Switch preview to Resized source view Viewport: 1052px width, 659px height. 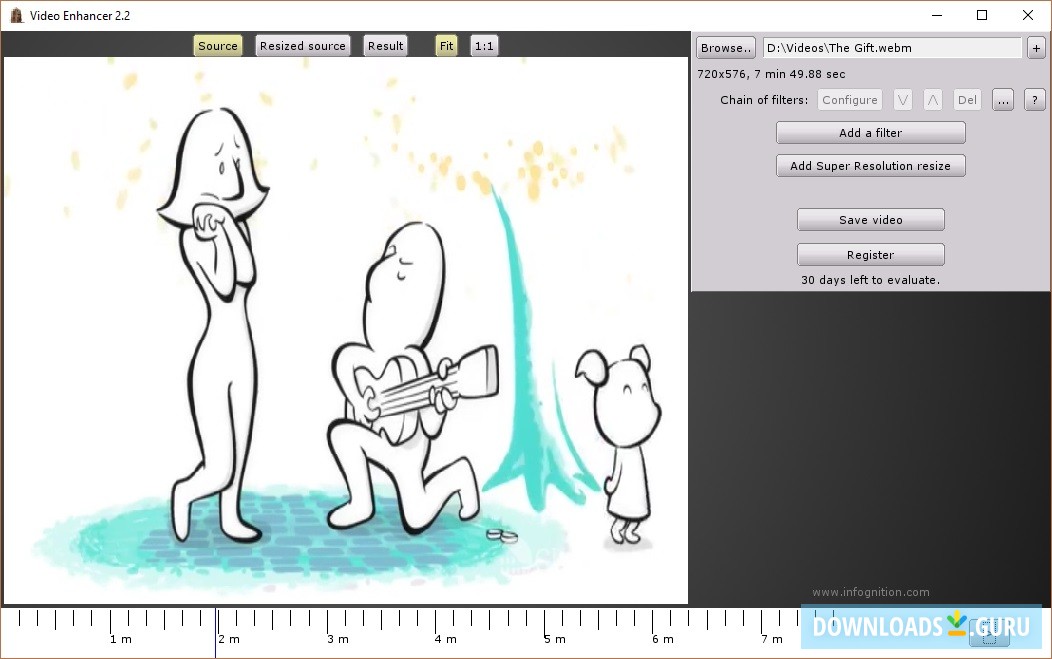303,46
